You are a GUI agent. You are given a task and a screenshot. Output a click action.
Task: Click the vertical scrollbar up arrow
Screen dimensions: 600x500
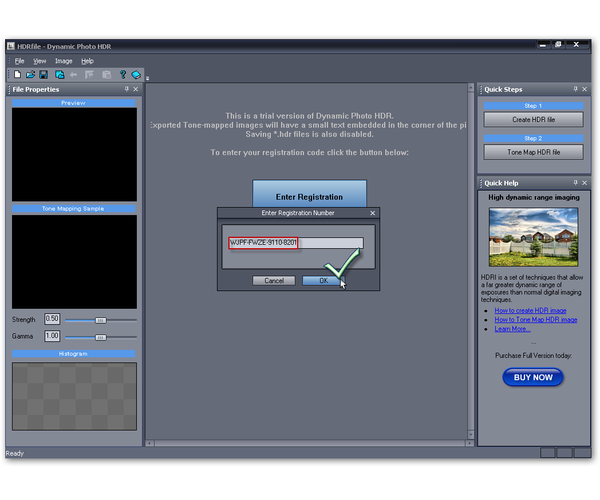coord(471,88)
